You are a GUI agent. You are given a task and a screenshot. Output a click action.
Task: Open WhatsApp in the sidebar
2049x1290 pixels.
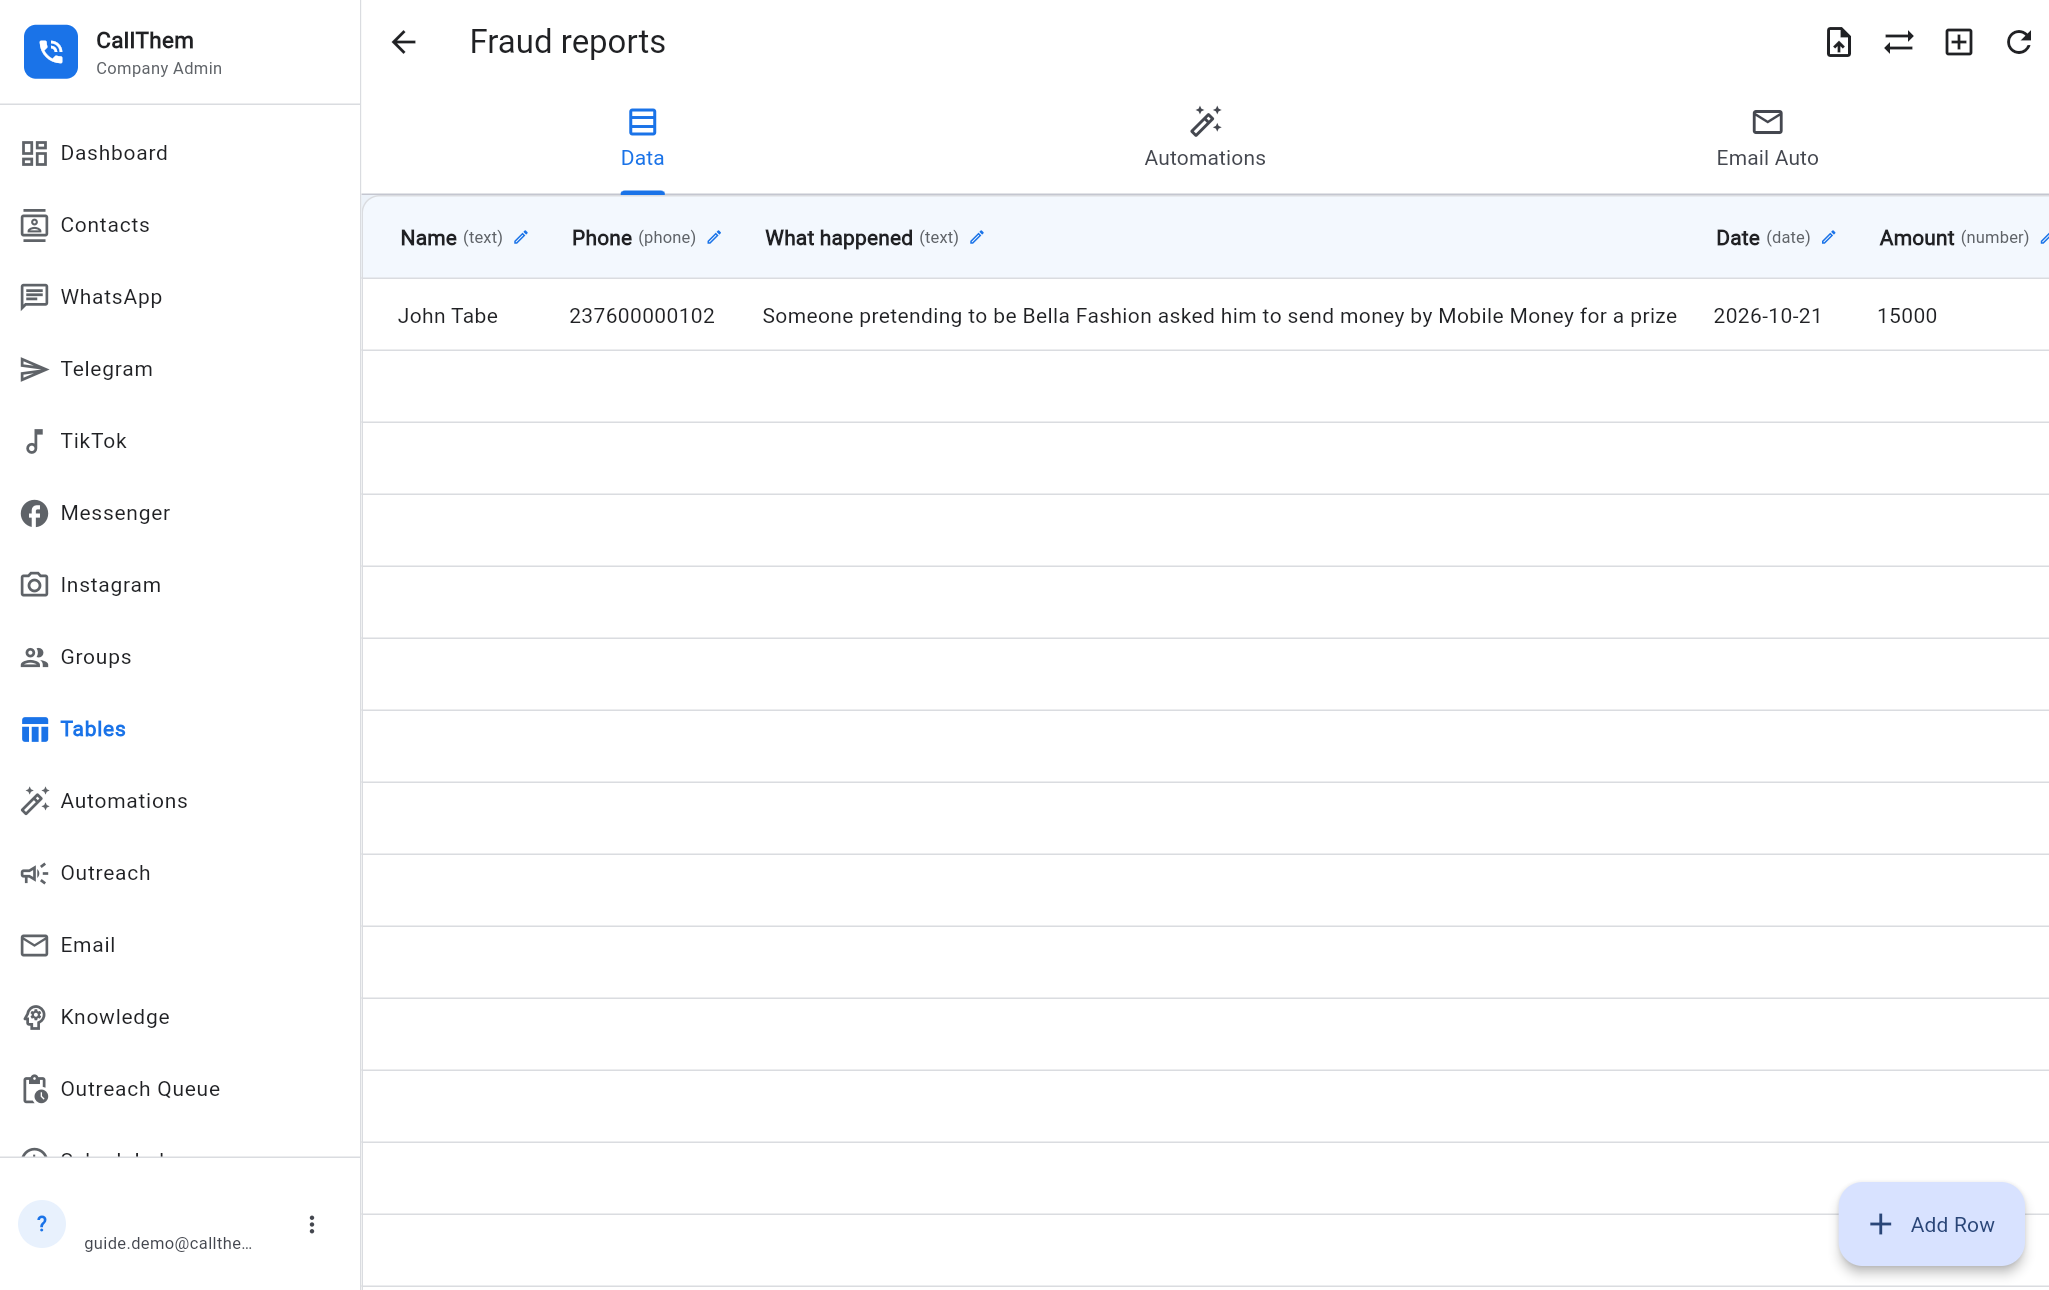click(180, 297)
